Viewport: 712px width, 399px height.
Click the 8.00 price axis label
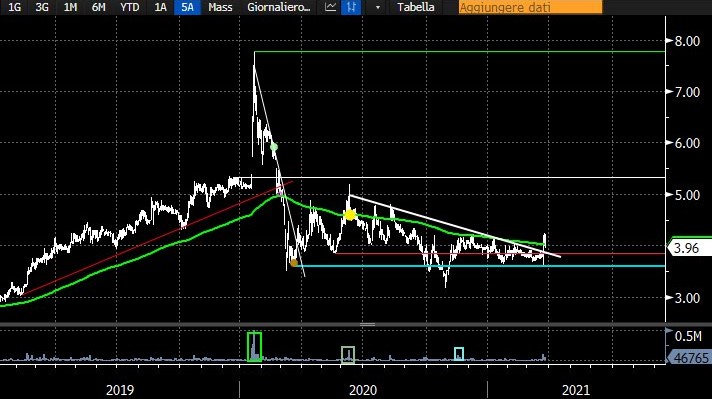tap(687, 41)
